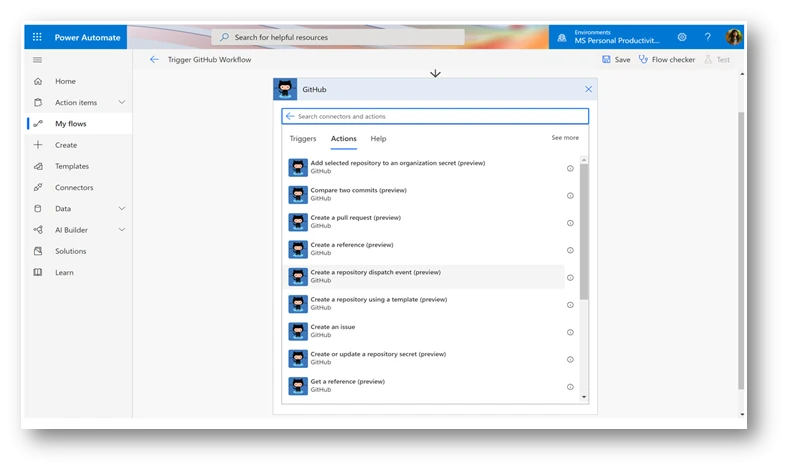Expand the AI Builder section

[x=122, y=230]
